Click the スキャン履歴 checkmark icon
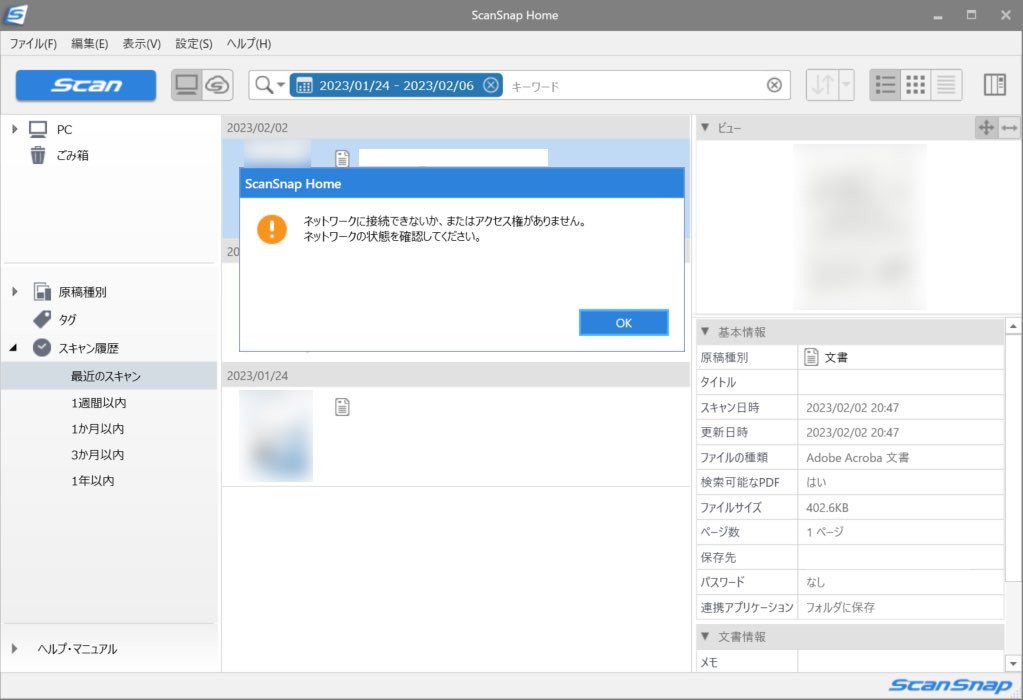Screen dimensions: 1023x700 point(42,348)
